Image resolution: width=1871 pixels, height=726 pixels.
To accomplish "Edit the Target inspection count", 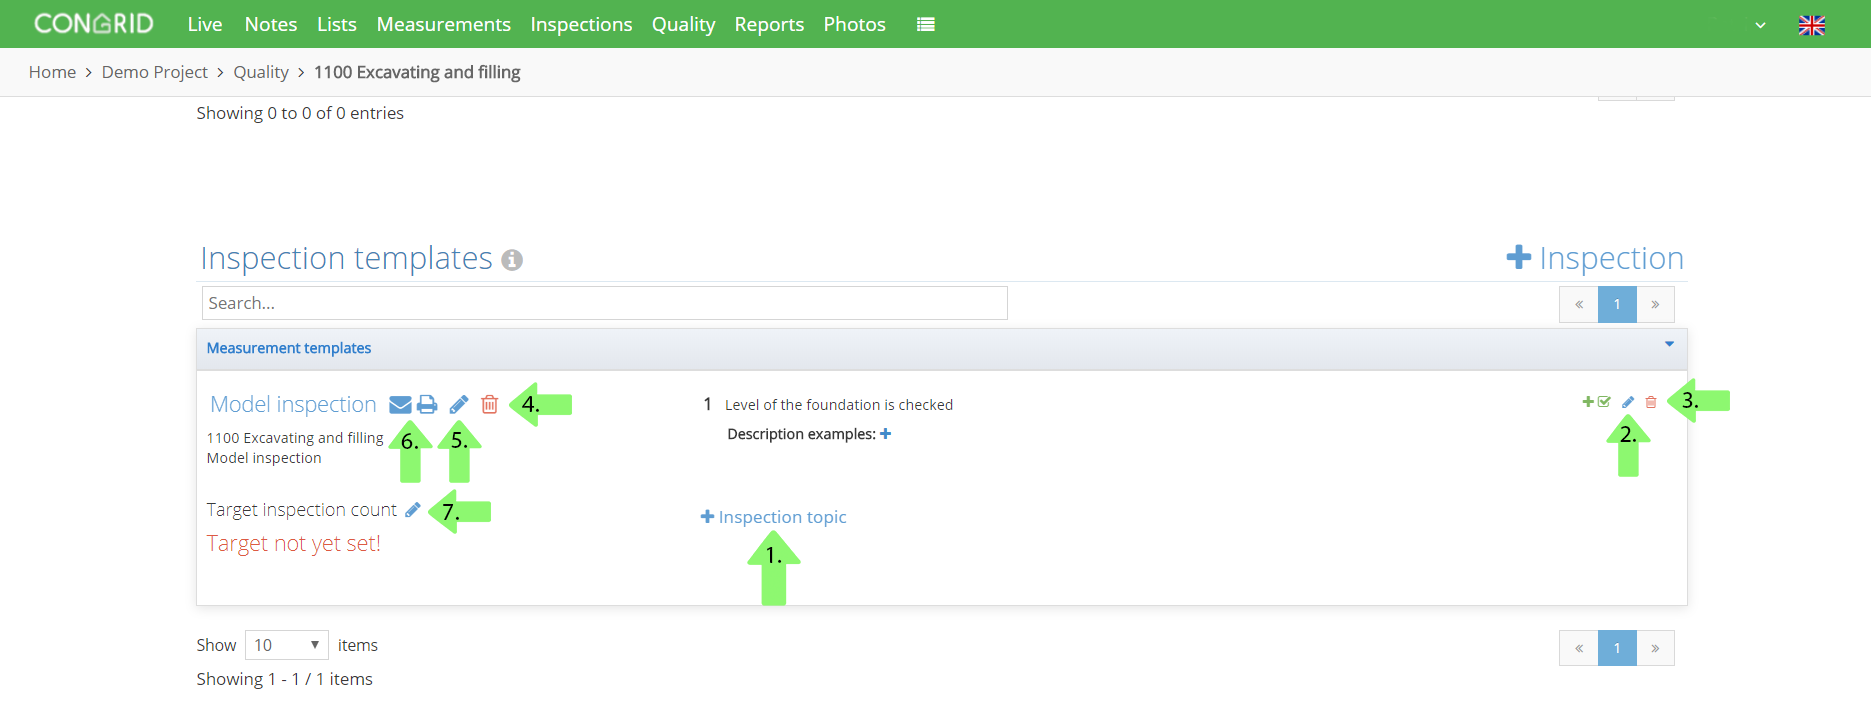I will (x=412, y=510).
